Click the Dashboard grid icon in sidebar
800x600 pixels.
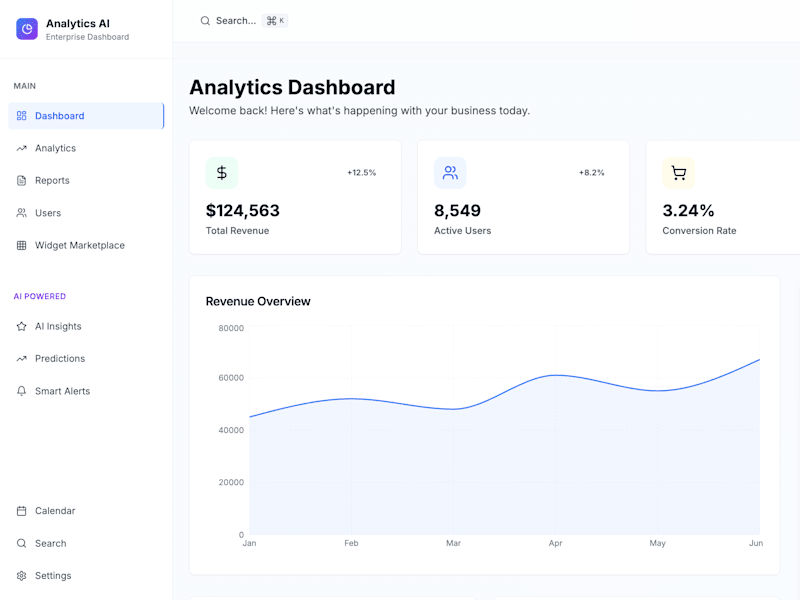[21, 116]
